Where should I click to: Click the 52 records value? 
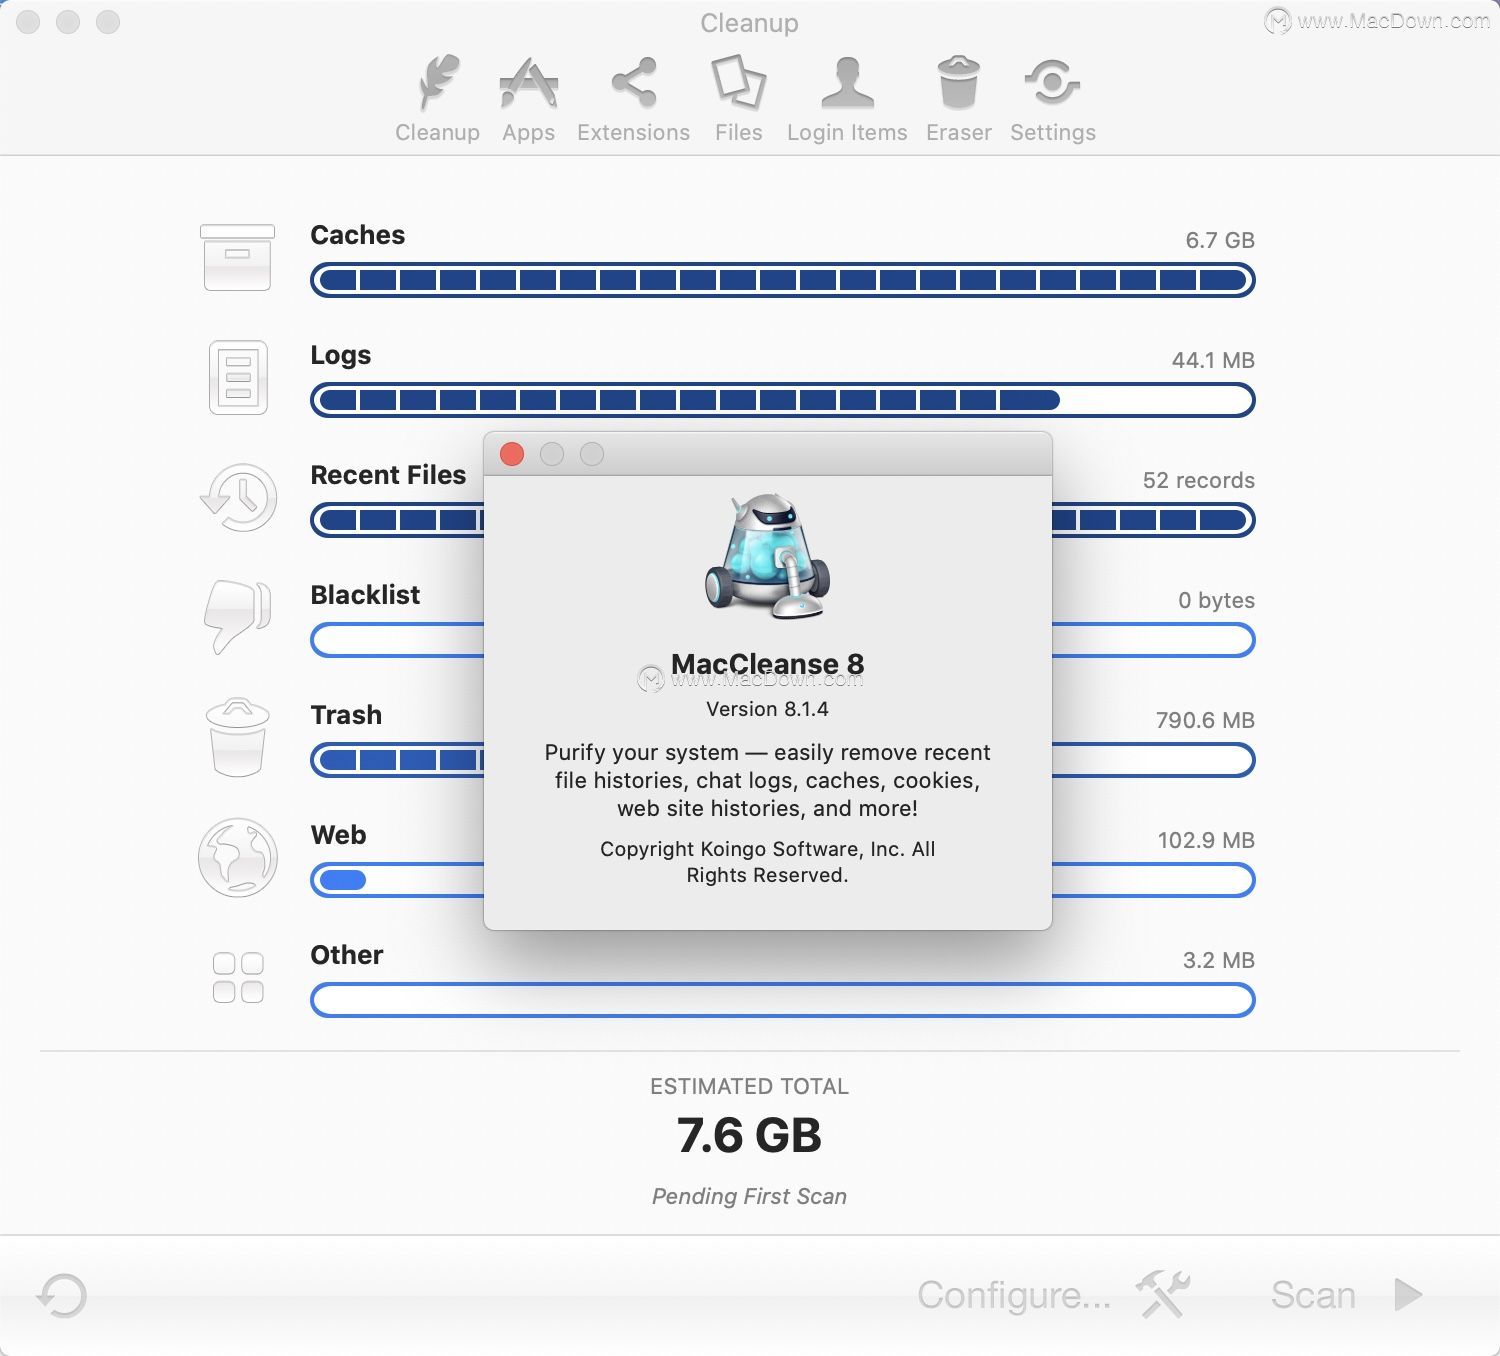coord(1199,480)
